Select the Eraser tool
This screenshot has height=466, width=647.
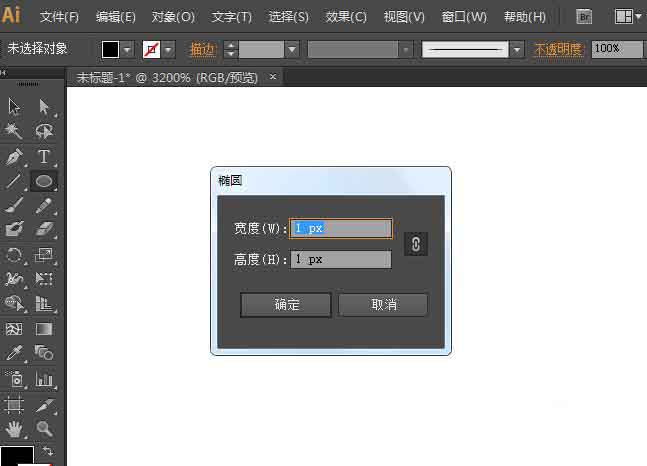[44, 229]
